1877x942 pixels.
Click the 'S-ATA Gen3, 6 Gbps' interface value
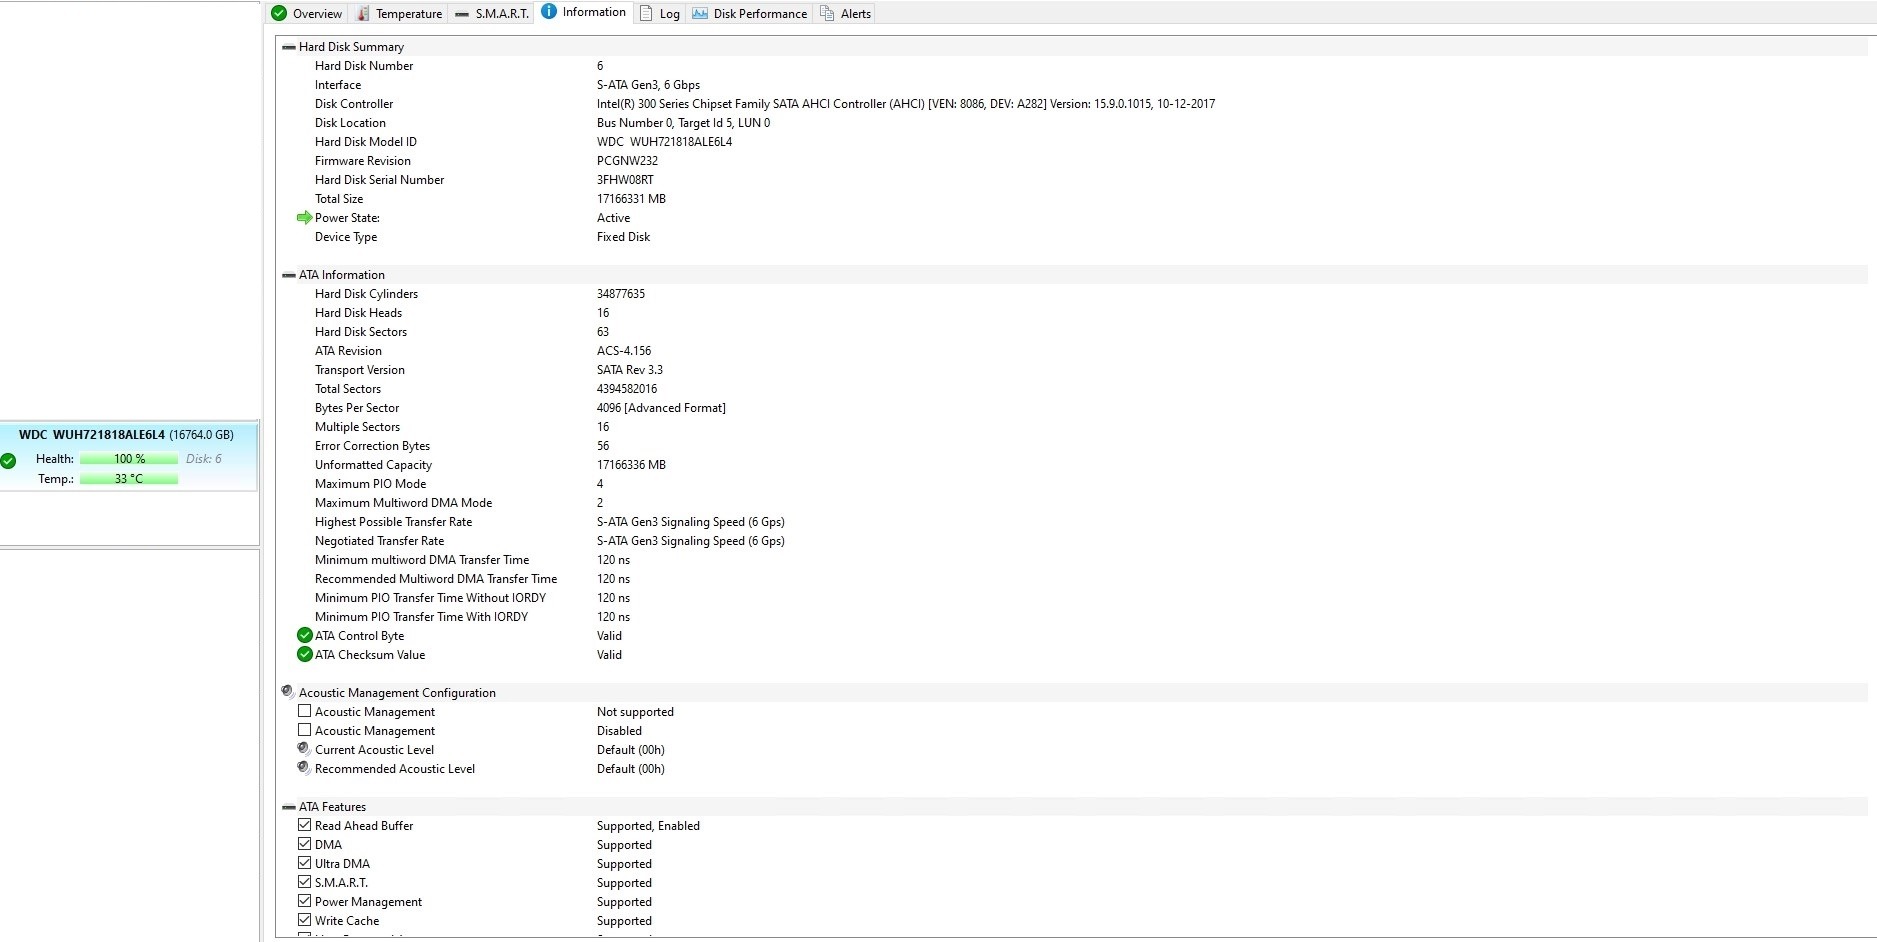point(648,85)
